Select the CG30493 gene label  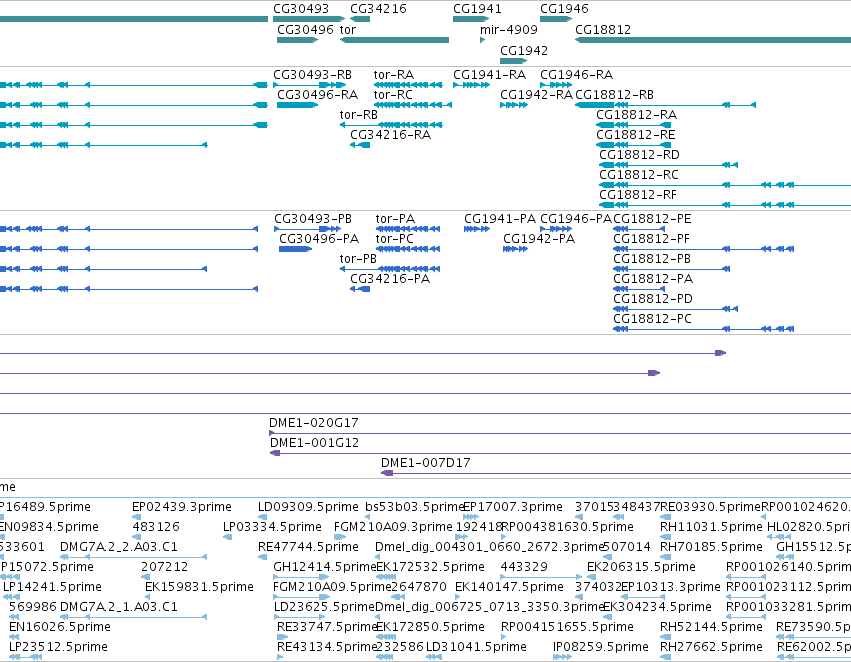(x=301, y=9)
